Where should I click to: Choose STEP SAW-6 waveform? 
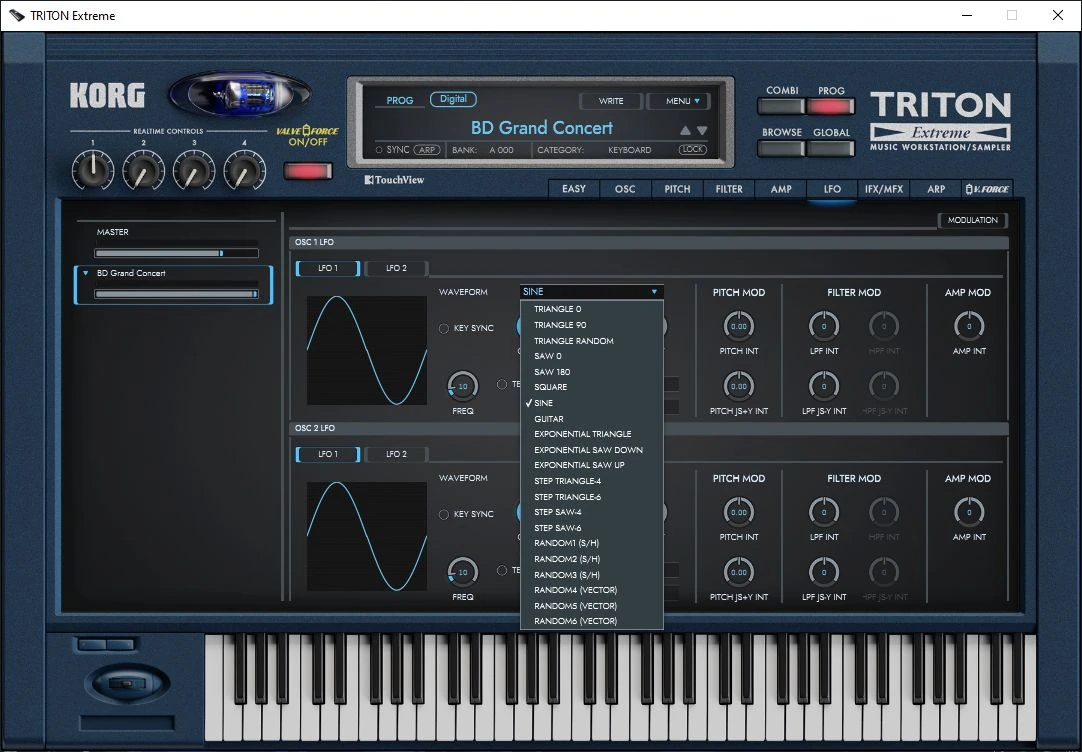(591, 528)
